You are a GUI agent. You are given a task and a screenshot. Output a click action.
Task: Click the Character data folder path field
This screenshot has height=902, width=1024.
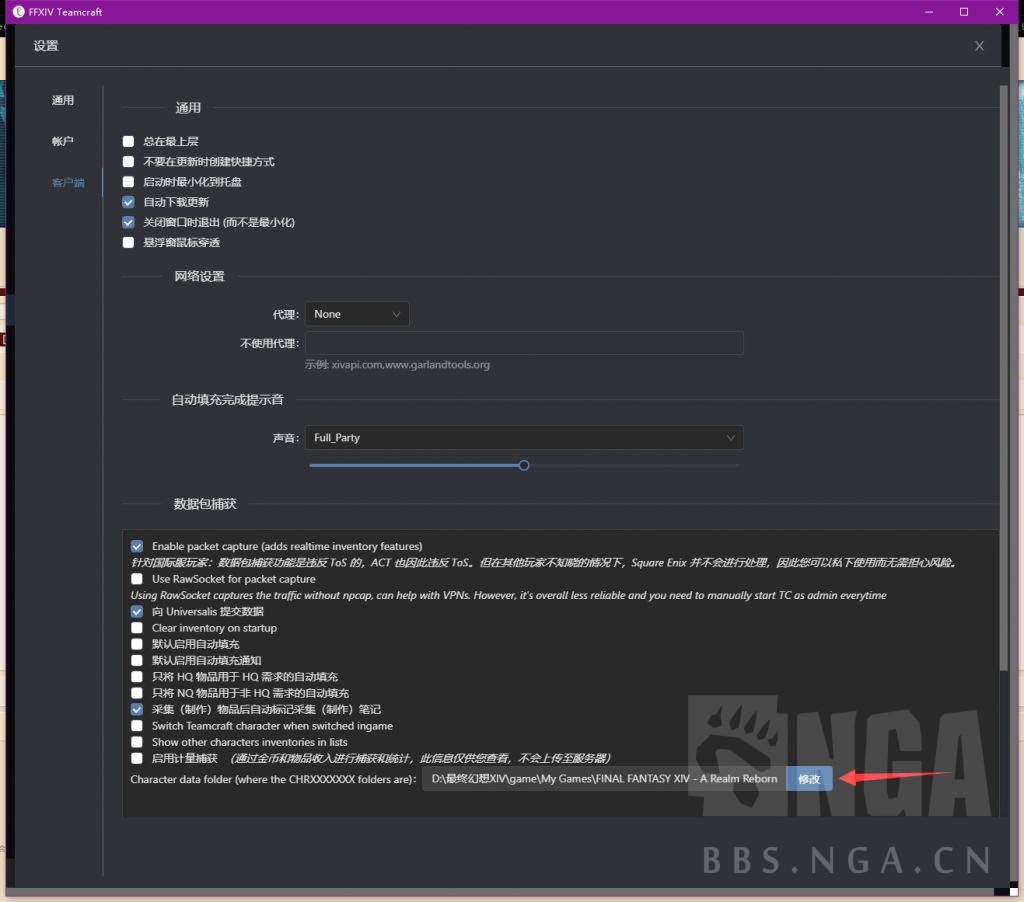(x=604, y=779)
